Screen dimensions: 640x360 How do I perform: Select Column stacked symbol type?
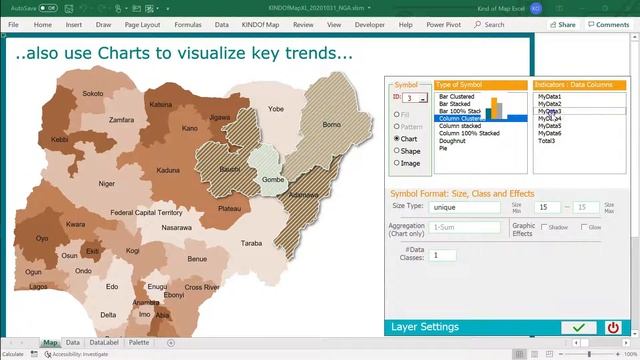460,126
